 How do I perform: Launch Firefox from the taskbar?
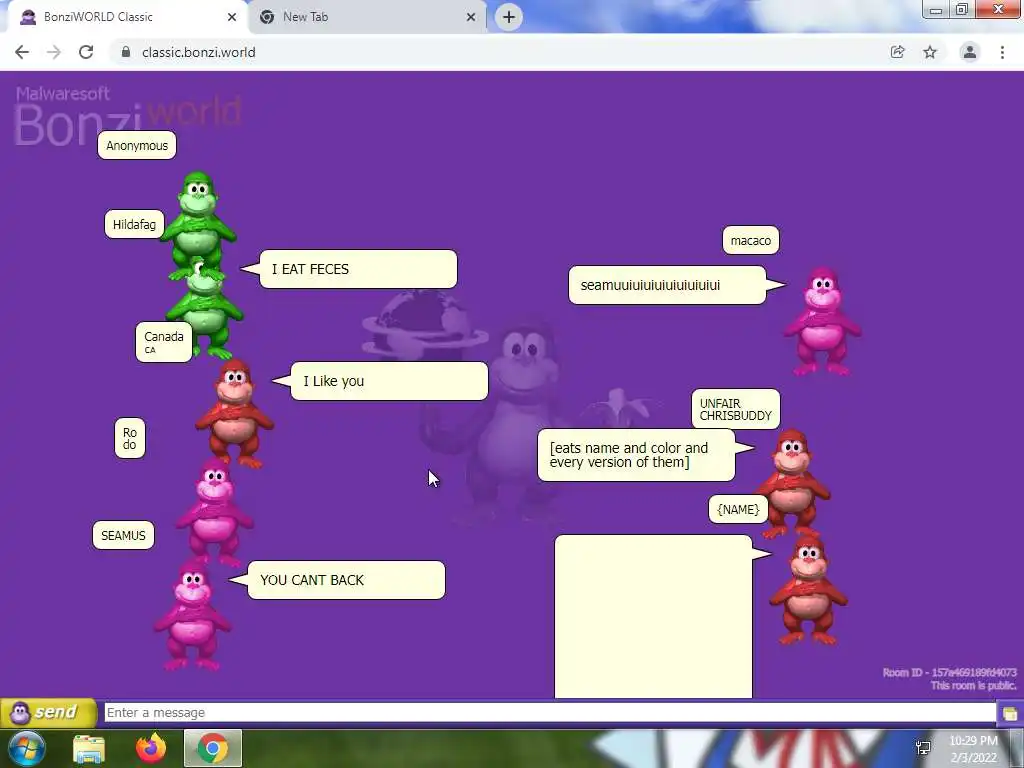pyautogui.click(x=151, y=748)
